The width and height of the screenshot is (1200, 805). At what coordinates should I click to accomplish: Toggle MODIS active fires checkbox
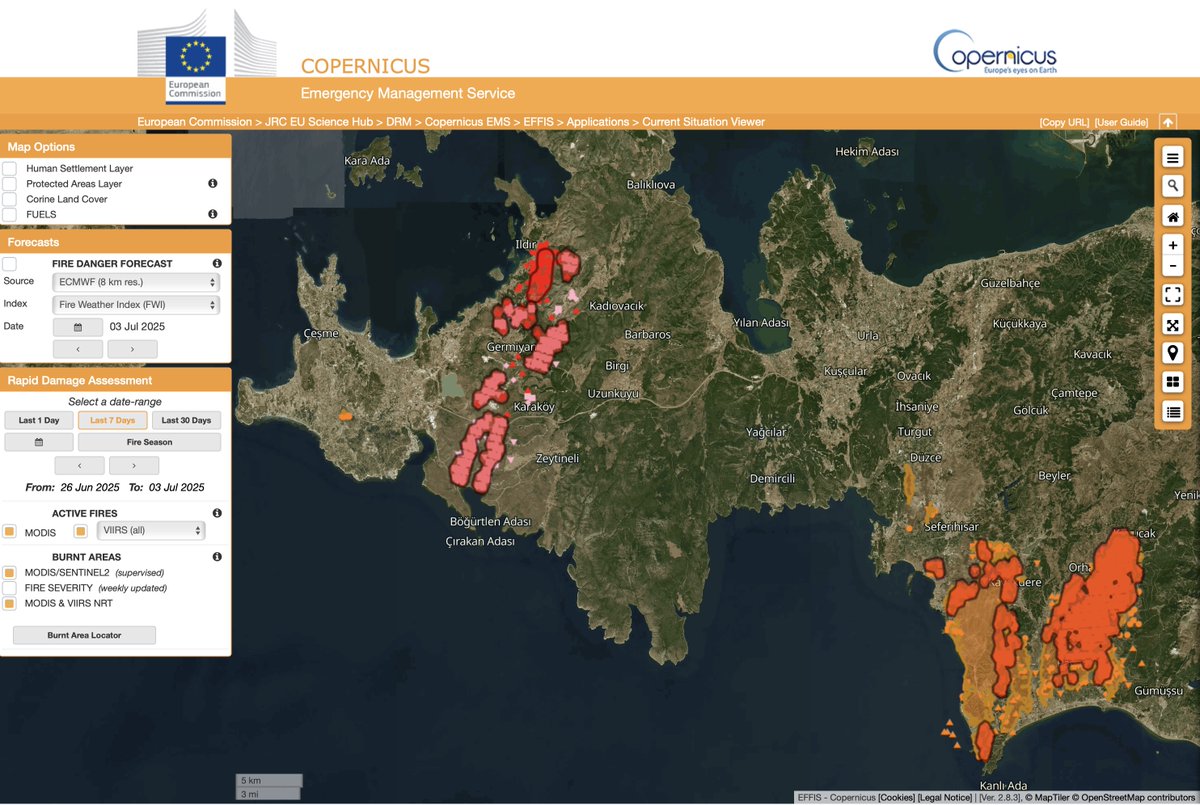(x=9, y=532)
